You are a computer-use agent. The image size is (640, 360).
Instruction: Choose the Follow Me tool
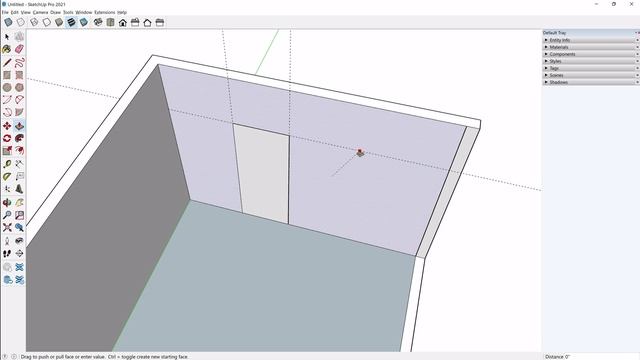point(19,138)
